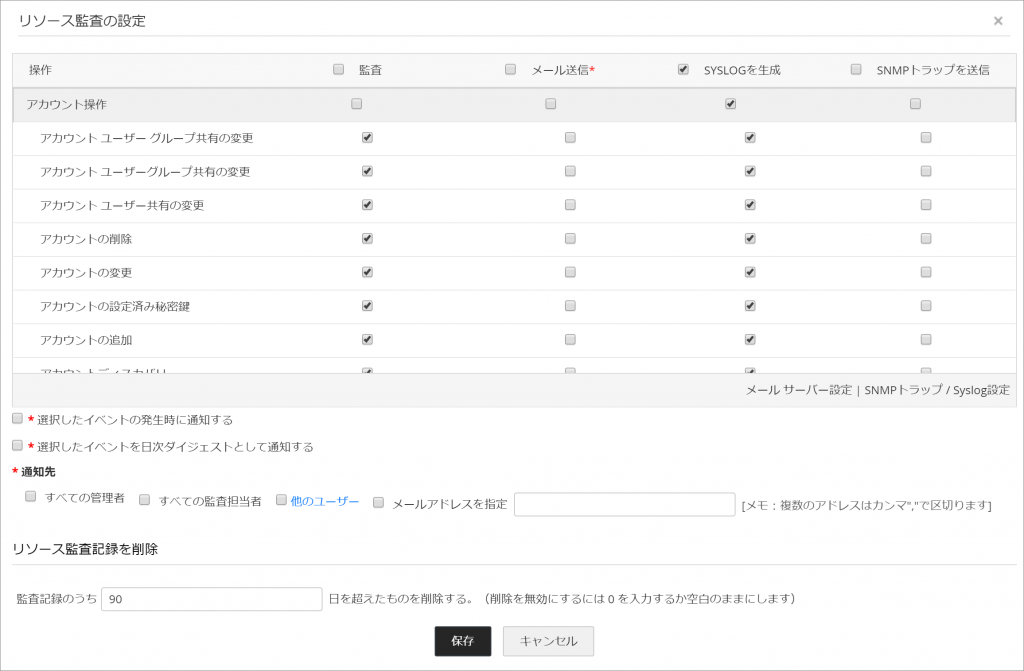Toggle the メール送信 column header checkbox

tap(511, 69)
